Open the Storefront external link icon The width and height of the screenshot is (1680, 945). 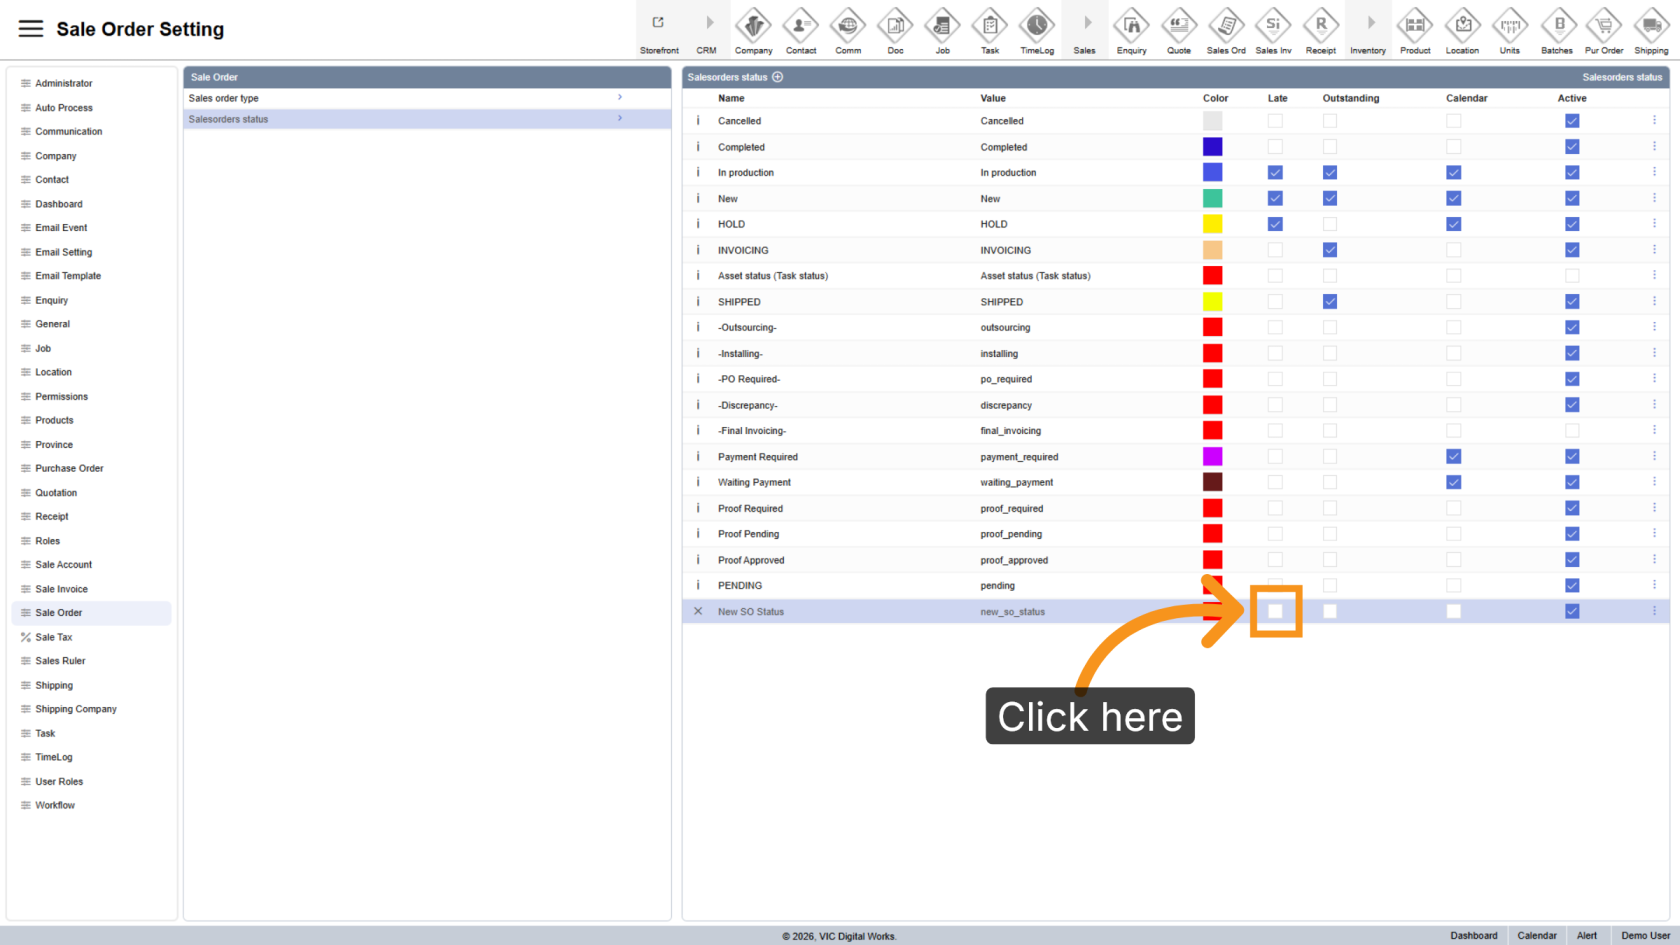(x=659, y=23)
